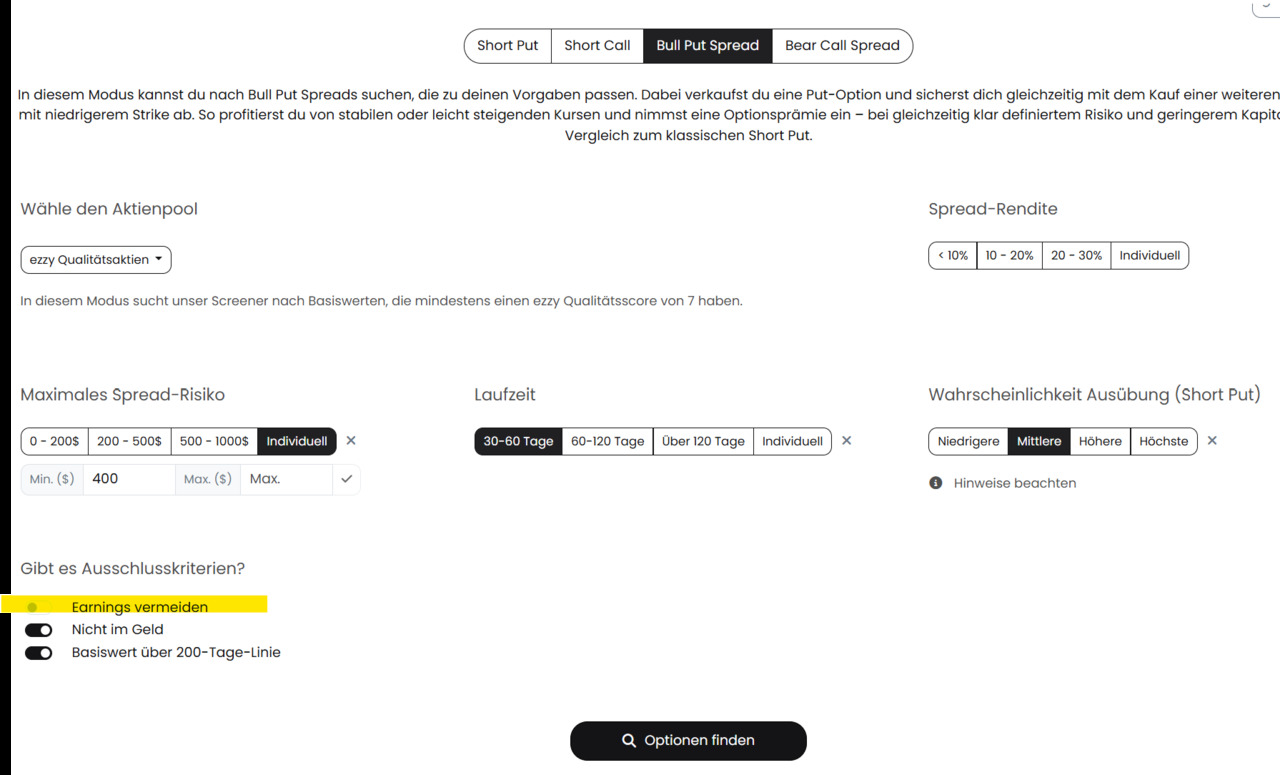Switch to the Bear Call Spread tab
This screenshot has height=775, width=1280.
click(842, 46)
